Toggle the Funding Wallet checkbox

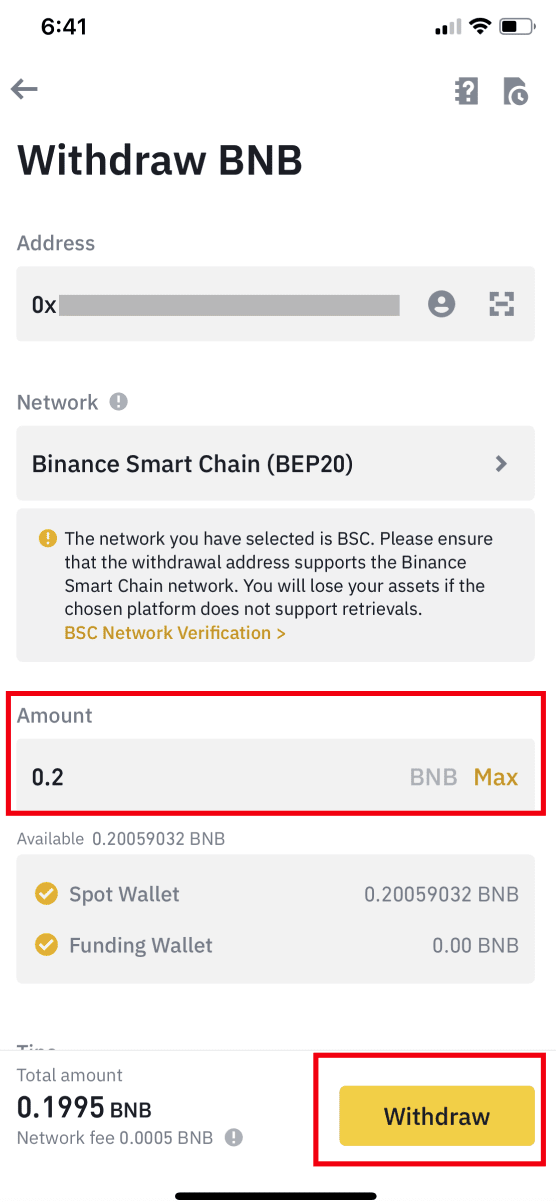point(46,945)
